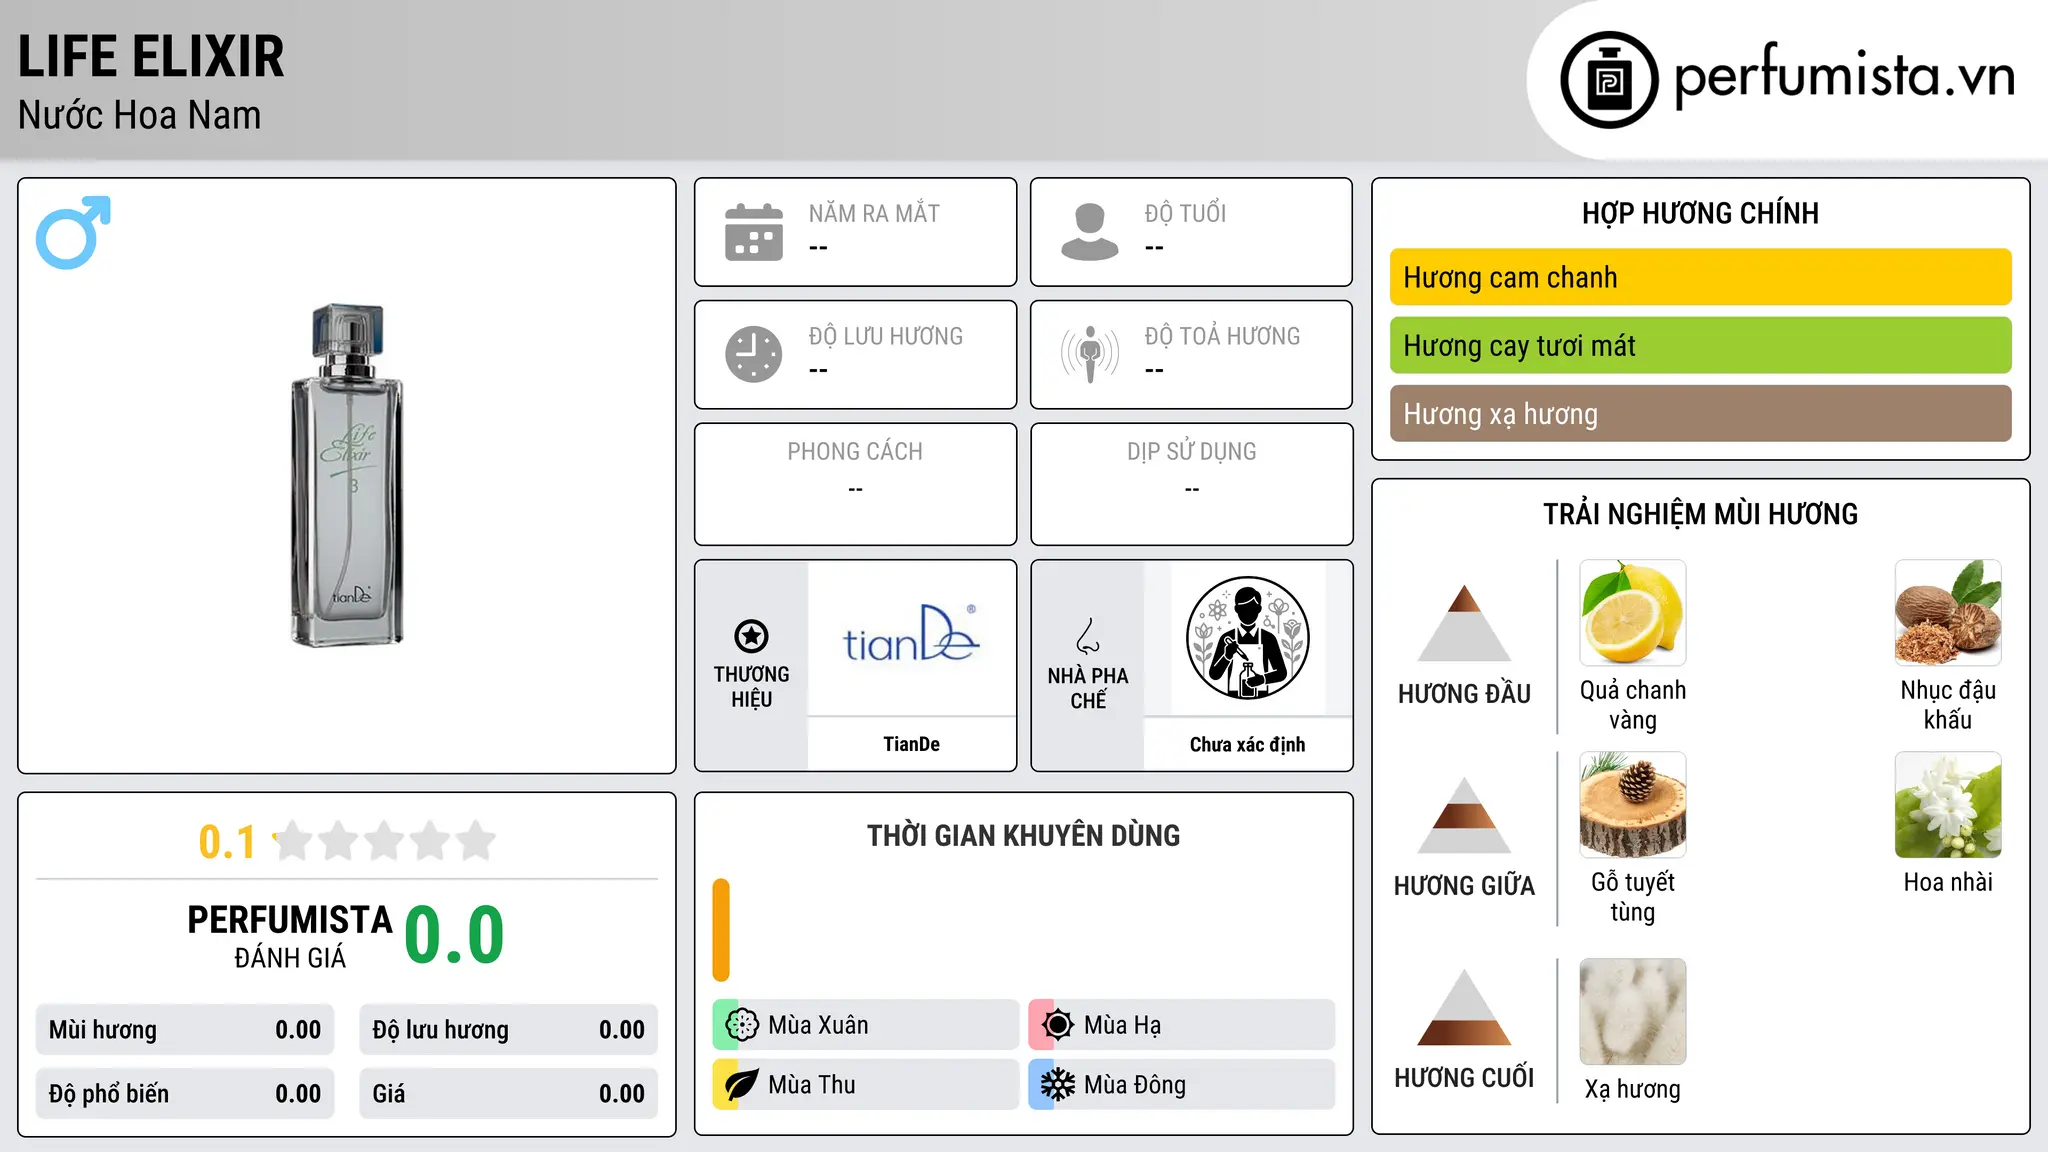Click the Chưa xác định perfumer label
Viewport: 2048px width, 1152px height.
1247,744
